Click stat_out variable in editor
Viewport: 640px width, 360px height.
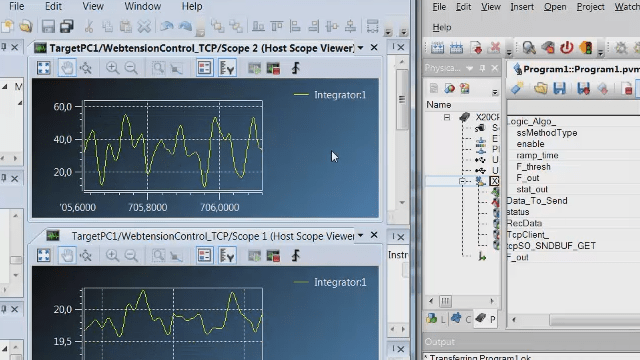[532, 189]
